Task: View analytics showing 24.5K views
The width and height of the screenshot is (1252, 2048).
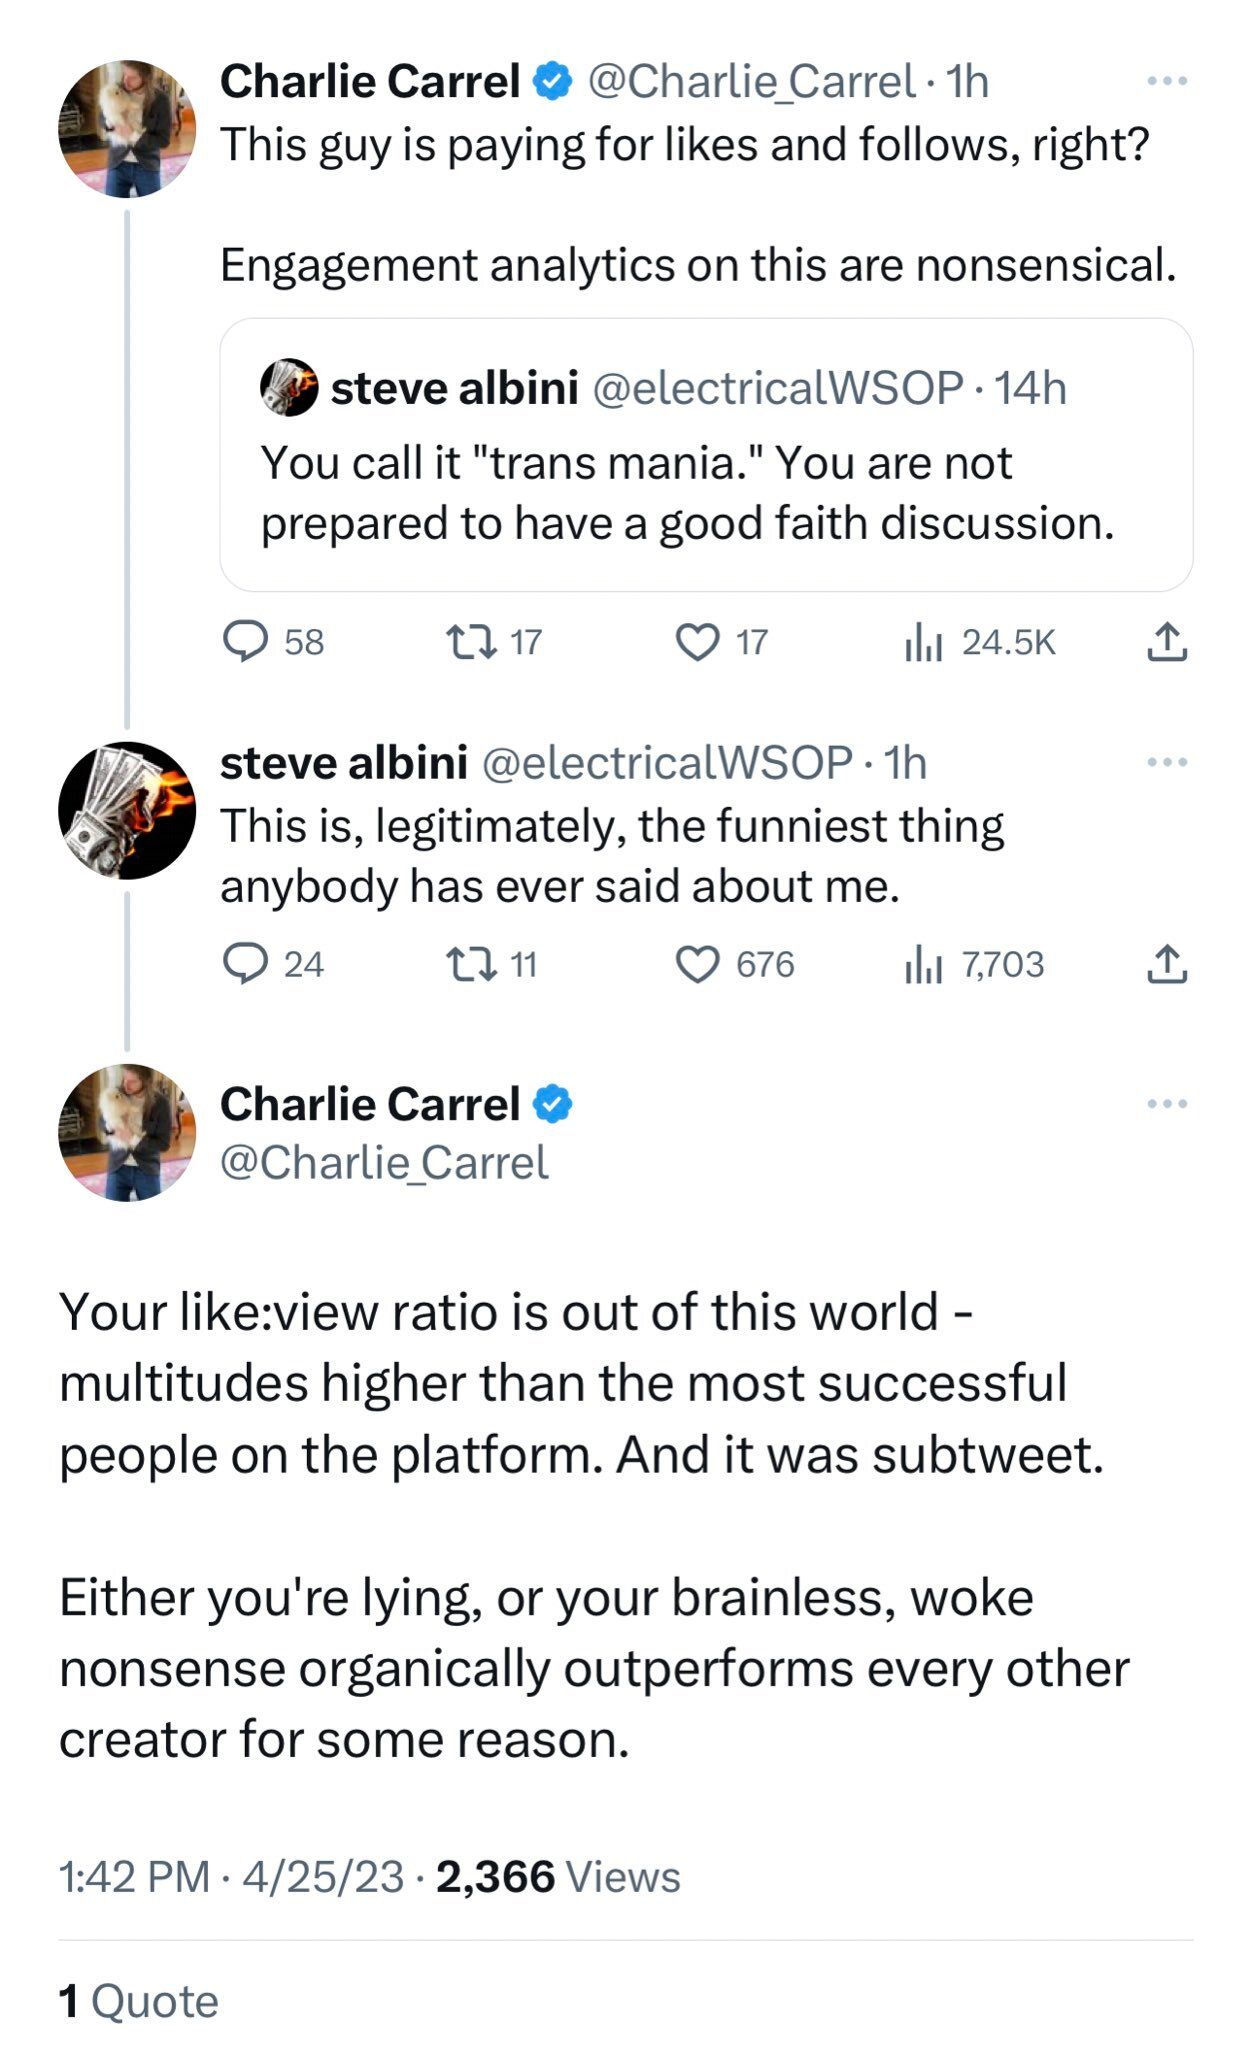Action: 923,642
